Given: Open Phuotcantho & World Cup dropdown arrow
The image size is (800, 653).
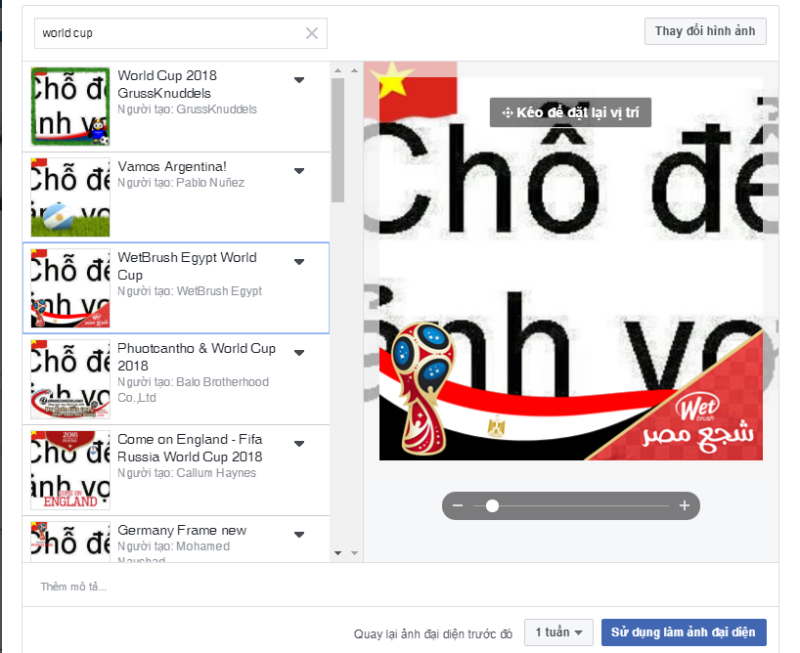Looking at the screenshot, I should point(299,353).
